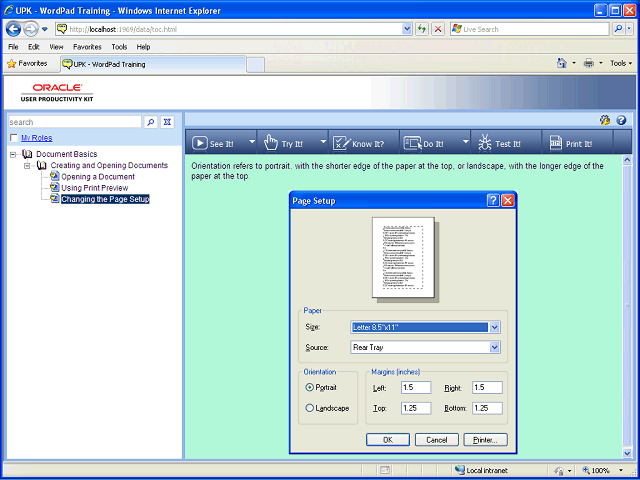
Task: Click the Live Search magnifier button
Action: point(618,29)
